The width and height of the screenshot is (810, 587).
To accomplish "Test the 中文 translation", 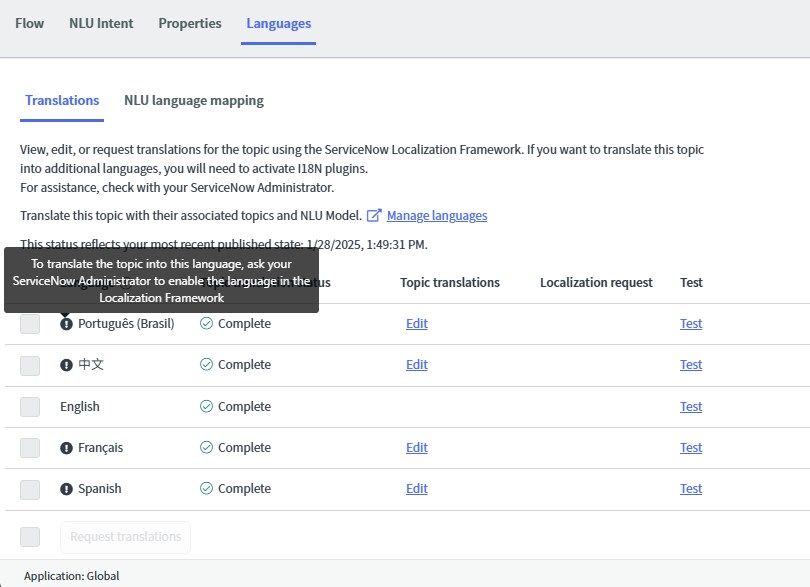I will pos(691,365).
